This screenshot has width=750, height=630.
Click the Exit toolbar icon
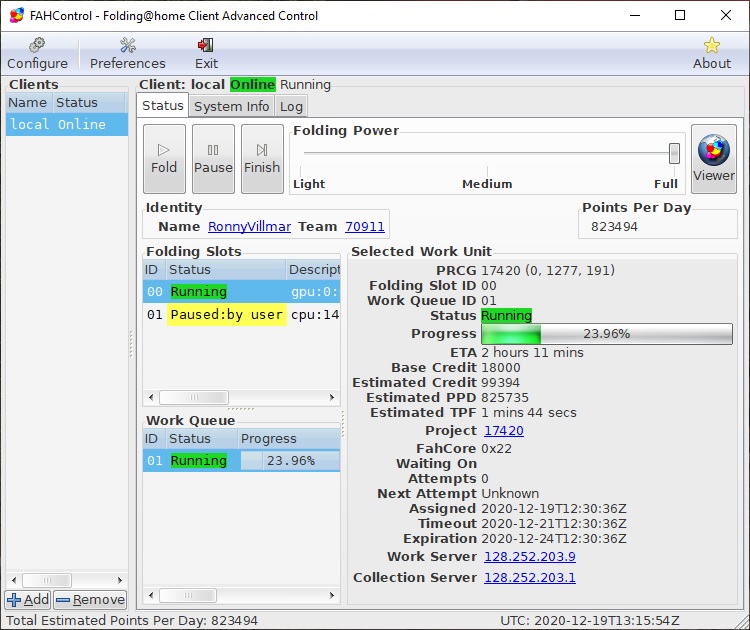(x=206, y=54)
